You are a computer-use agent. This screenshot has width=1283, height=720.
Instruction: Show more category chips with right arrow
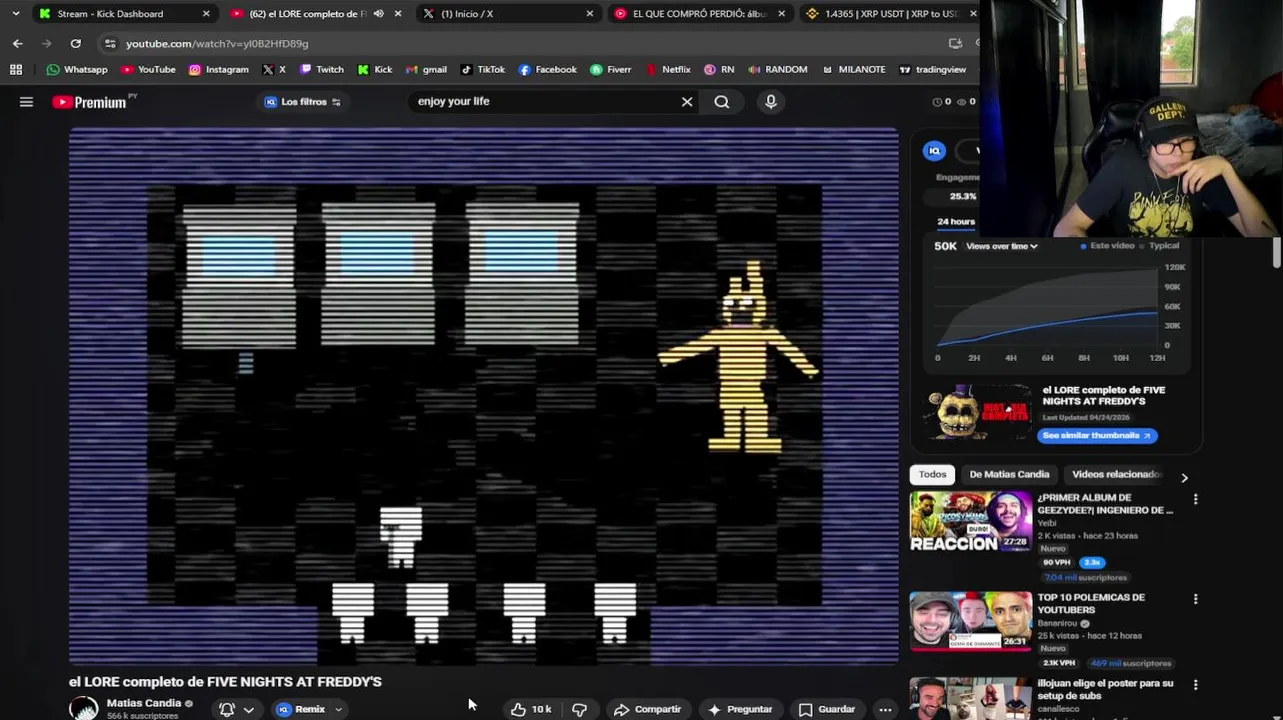(x=1184, y=477)
